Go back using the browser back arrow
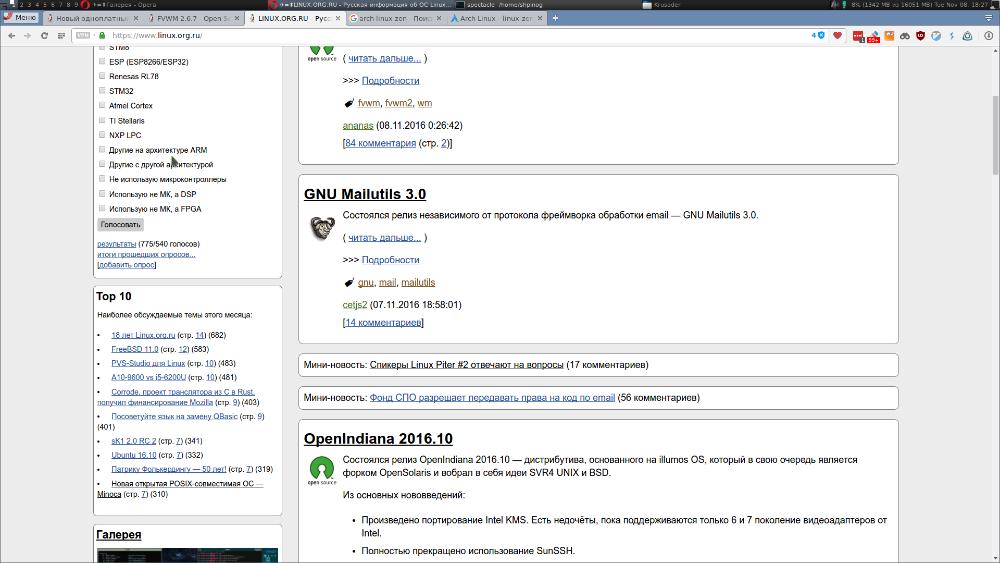The width and height of the screenshot is (1000, 563). point(11,36)
